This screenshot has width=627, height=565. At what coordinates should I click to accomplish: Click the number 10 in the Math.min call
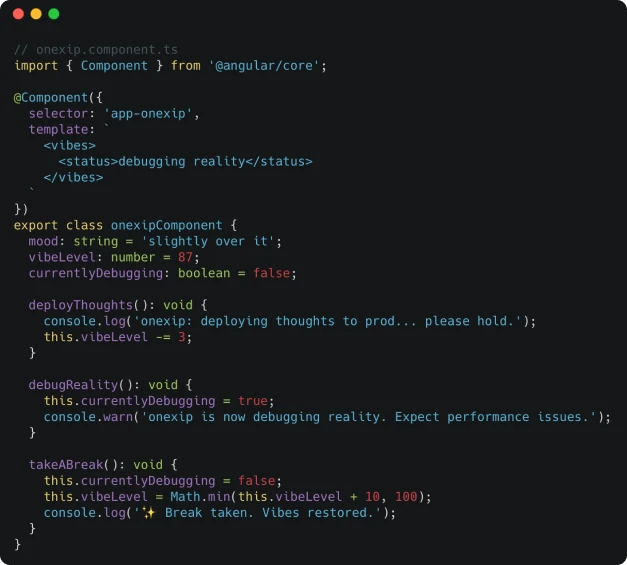click(x=372, y=497)
